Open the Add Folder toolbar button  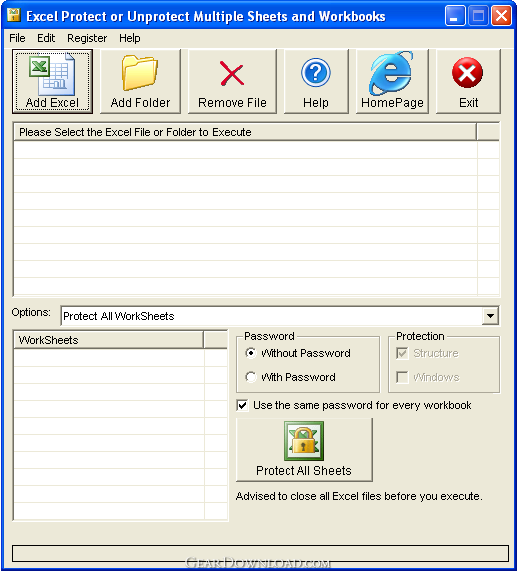[x=140, y=82]
